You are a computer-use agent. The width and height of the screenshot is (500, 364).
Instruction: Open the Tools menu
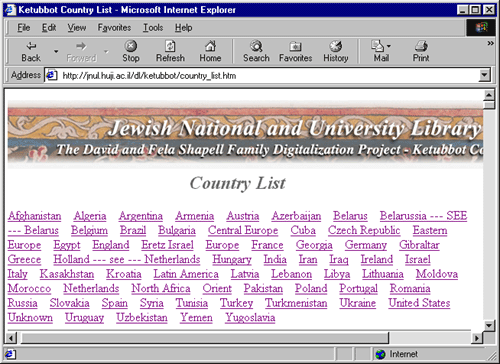click(x=153, y=28)
